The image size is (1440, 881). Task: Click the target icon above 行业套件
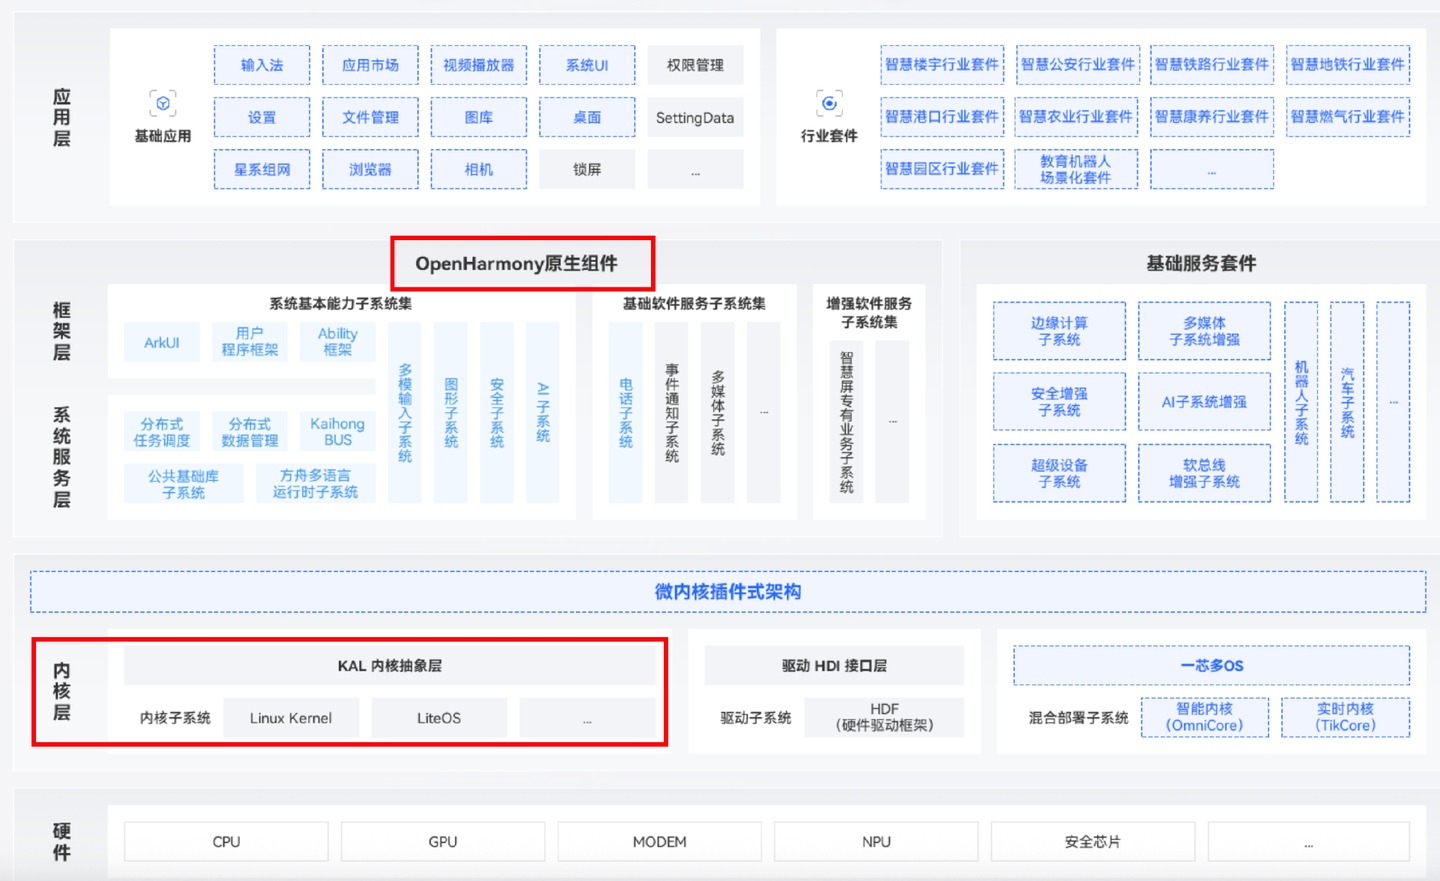point(829,103)
